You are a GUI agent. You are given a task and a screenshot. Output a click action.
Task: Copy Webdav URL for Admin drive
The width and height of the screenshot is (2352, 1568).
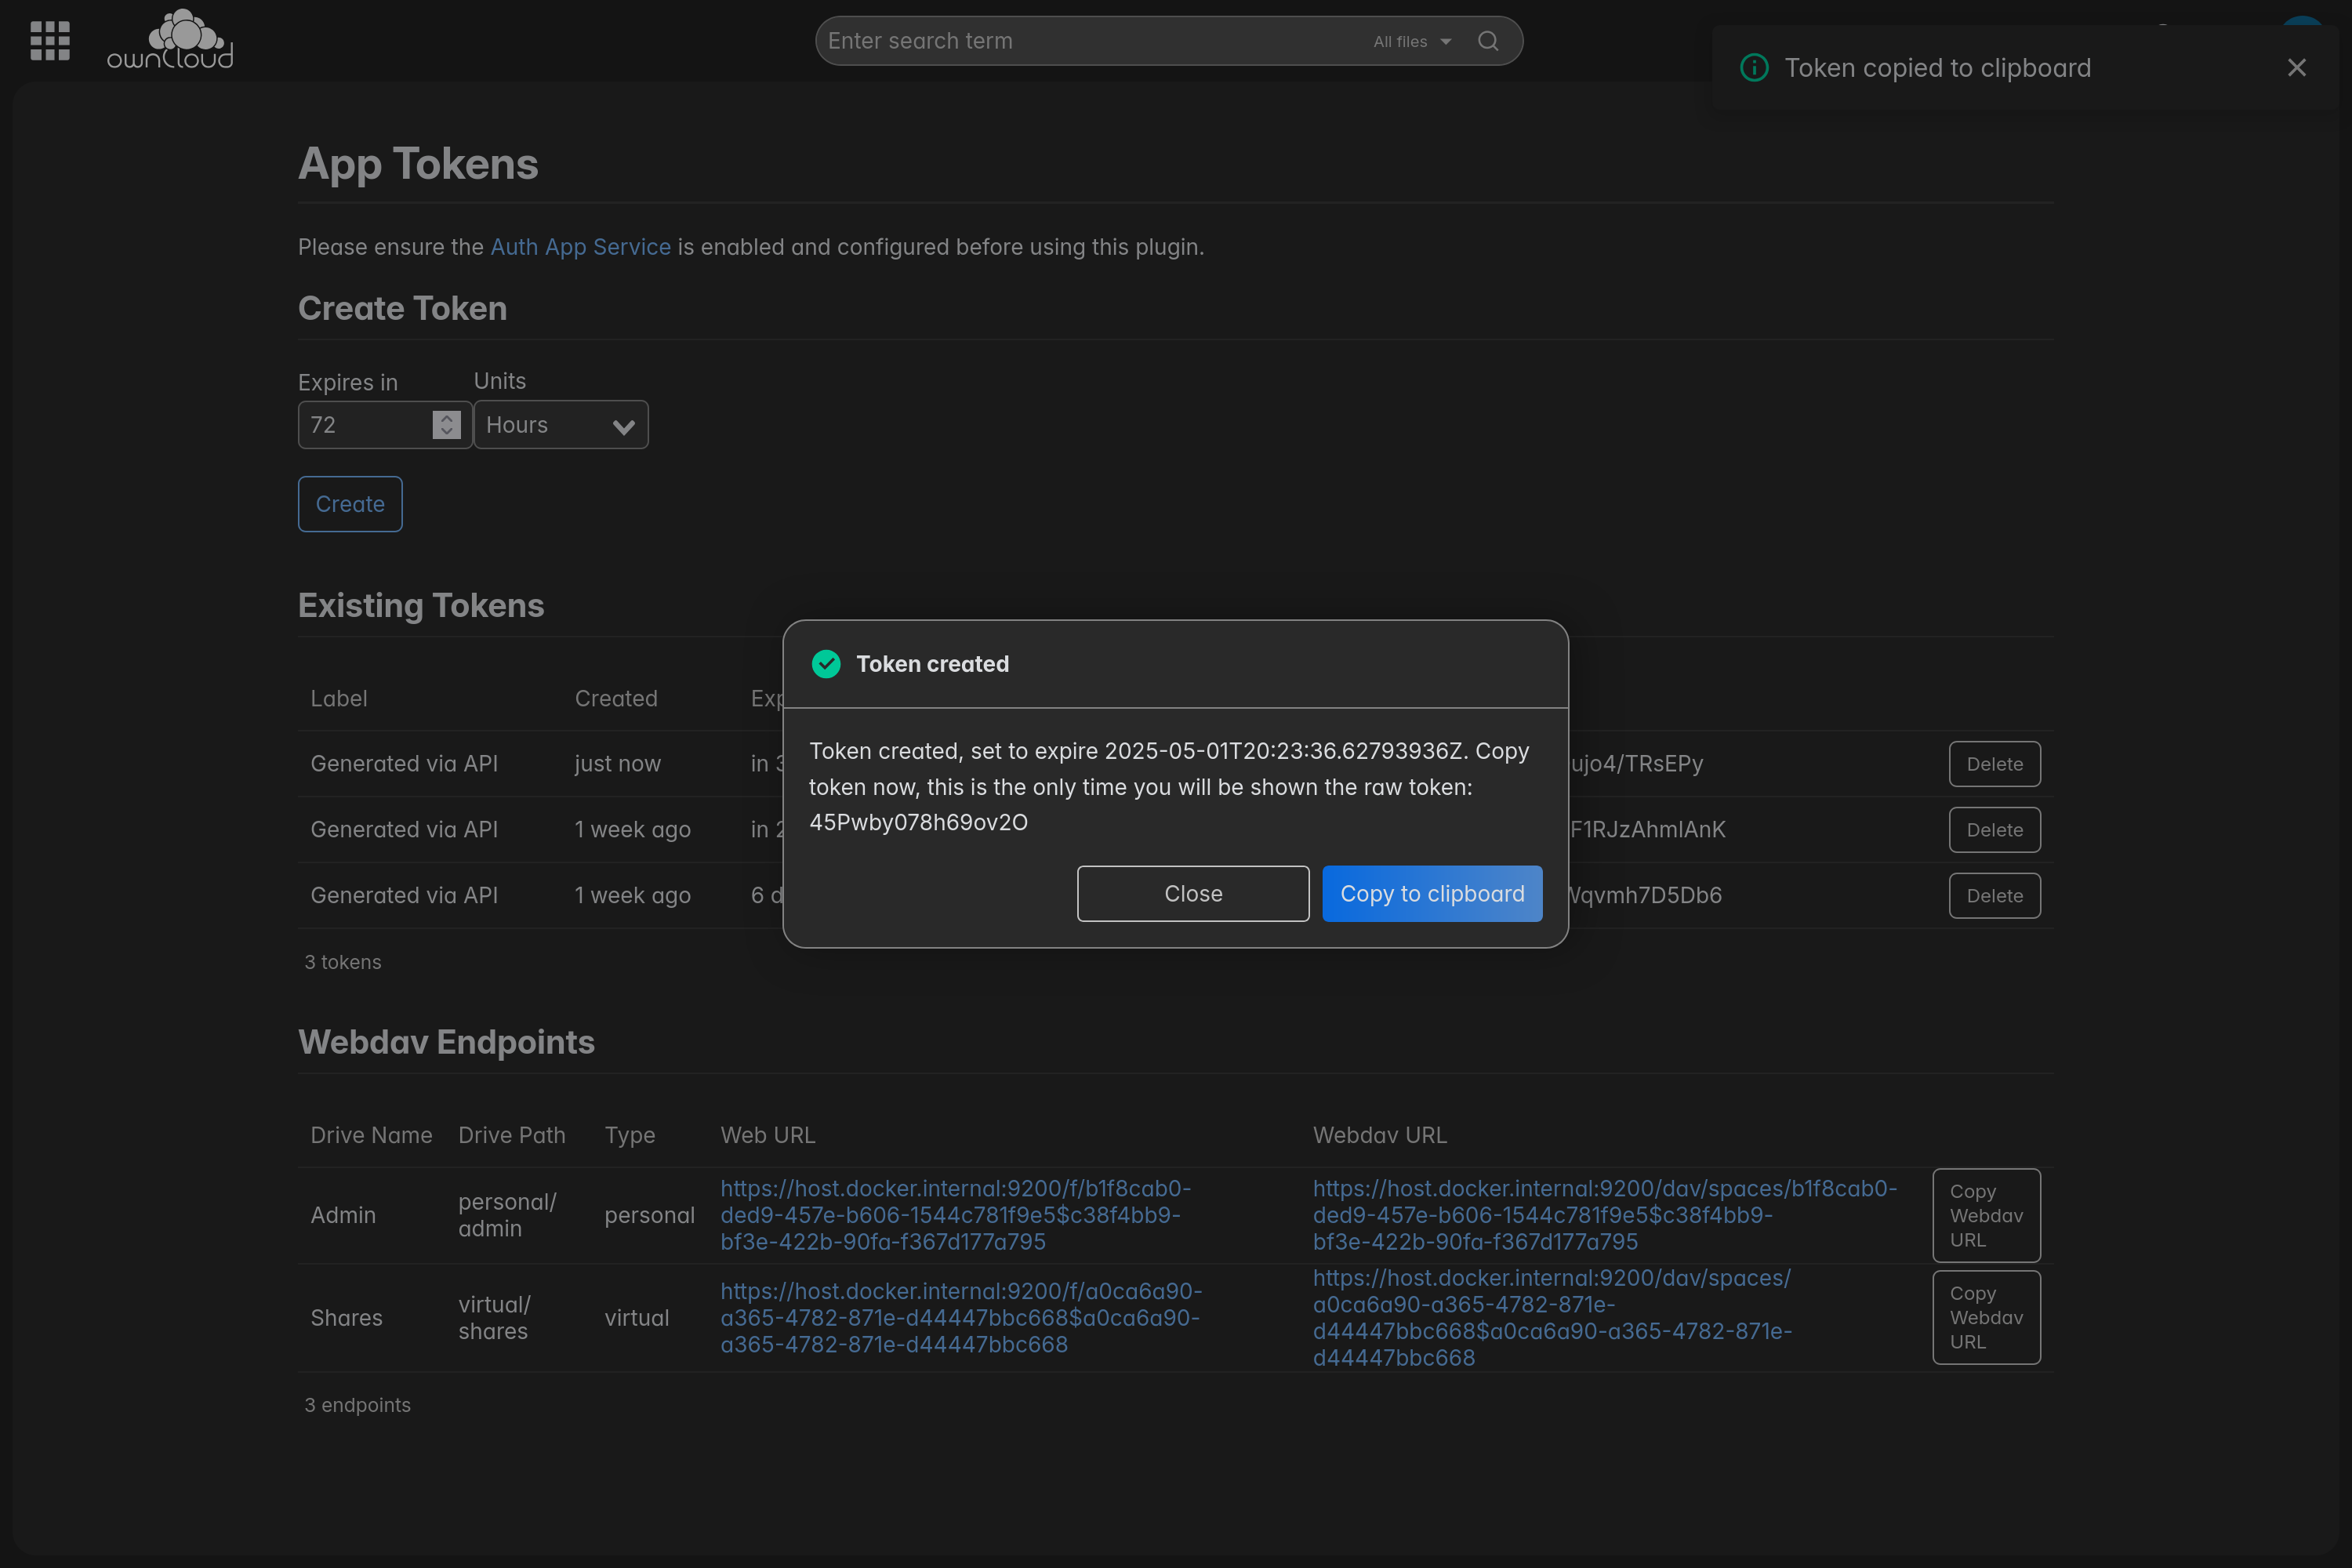pyautogui.click(x=1987, y=1216)
